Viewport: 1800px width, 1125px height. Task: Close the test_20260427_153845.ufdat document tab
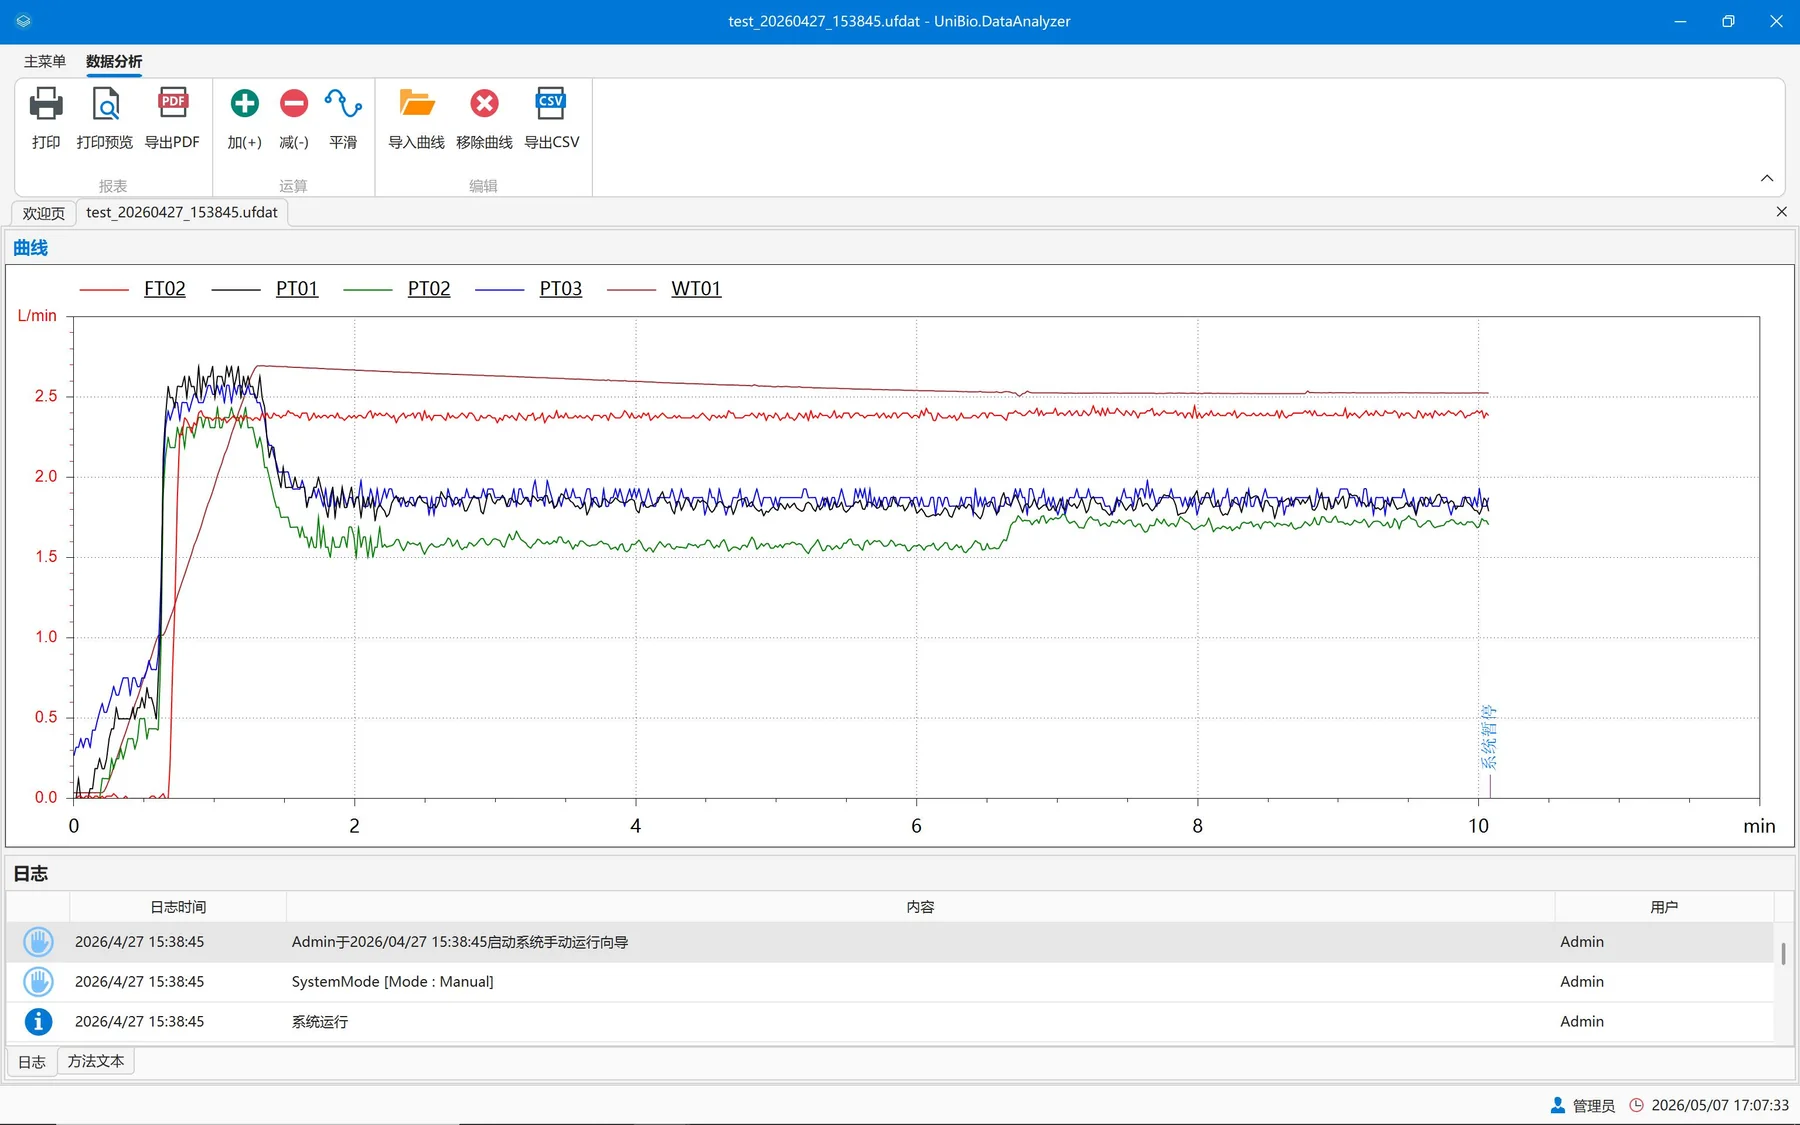click(1781, 212)
